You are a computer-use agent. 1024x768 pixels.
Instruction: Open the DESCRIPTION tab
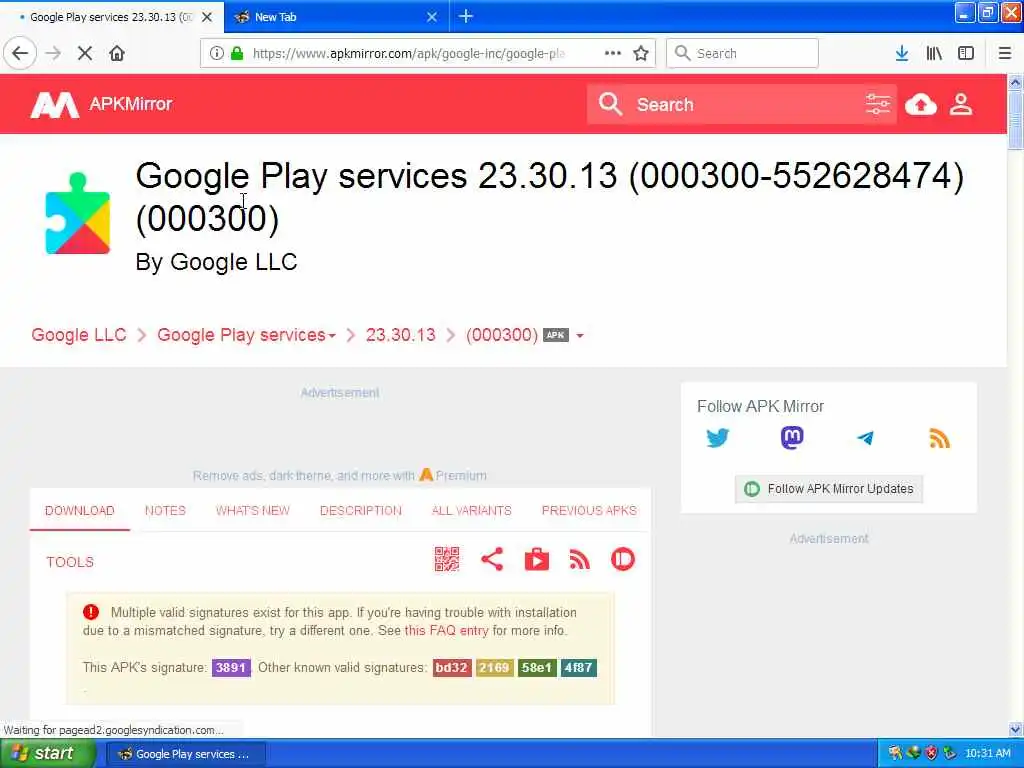[360, 511]
